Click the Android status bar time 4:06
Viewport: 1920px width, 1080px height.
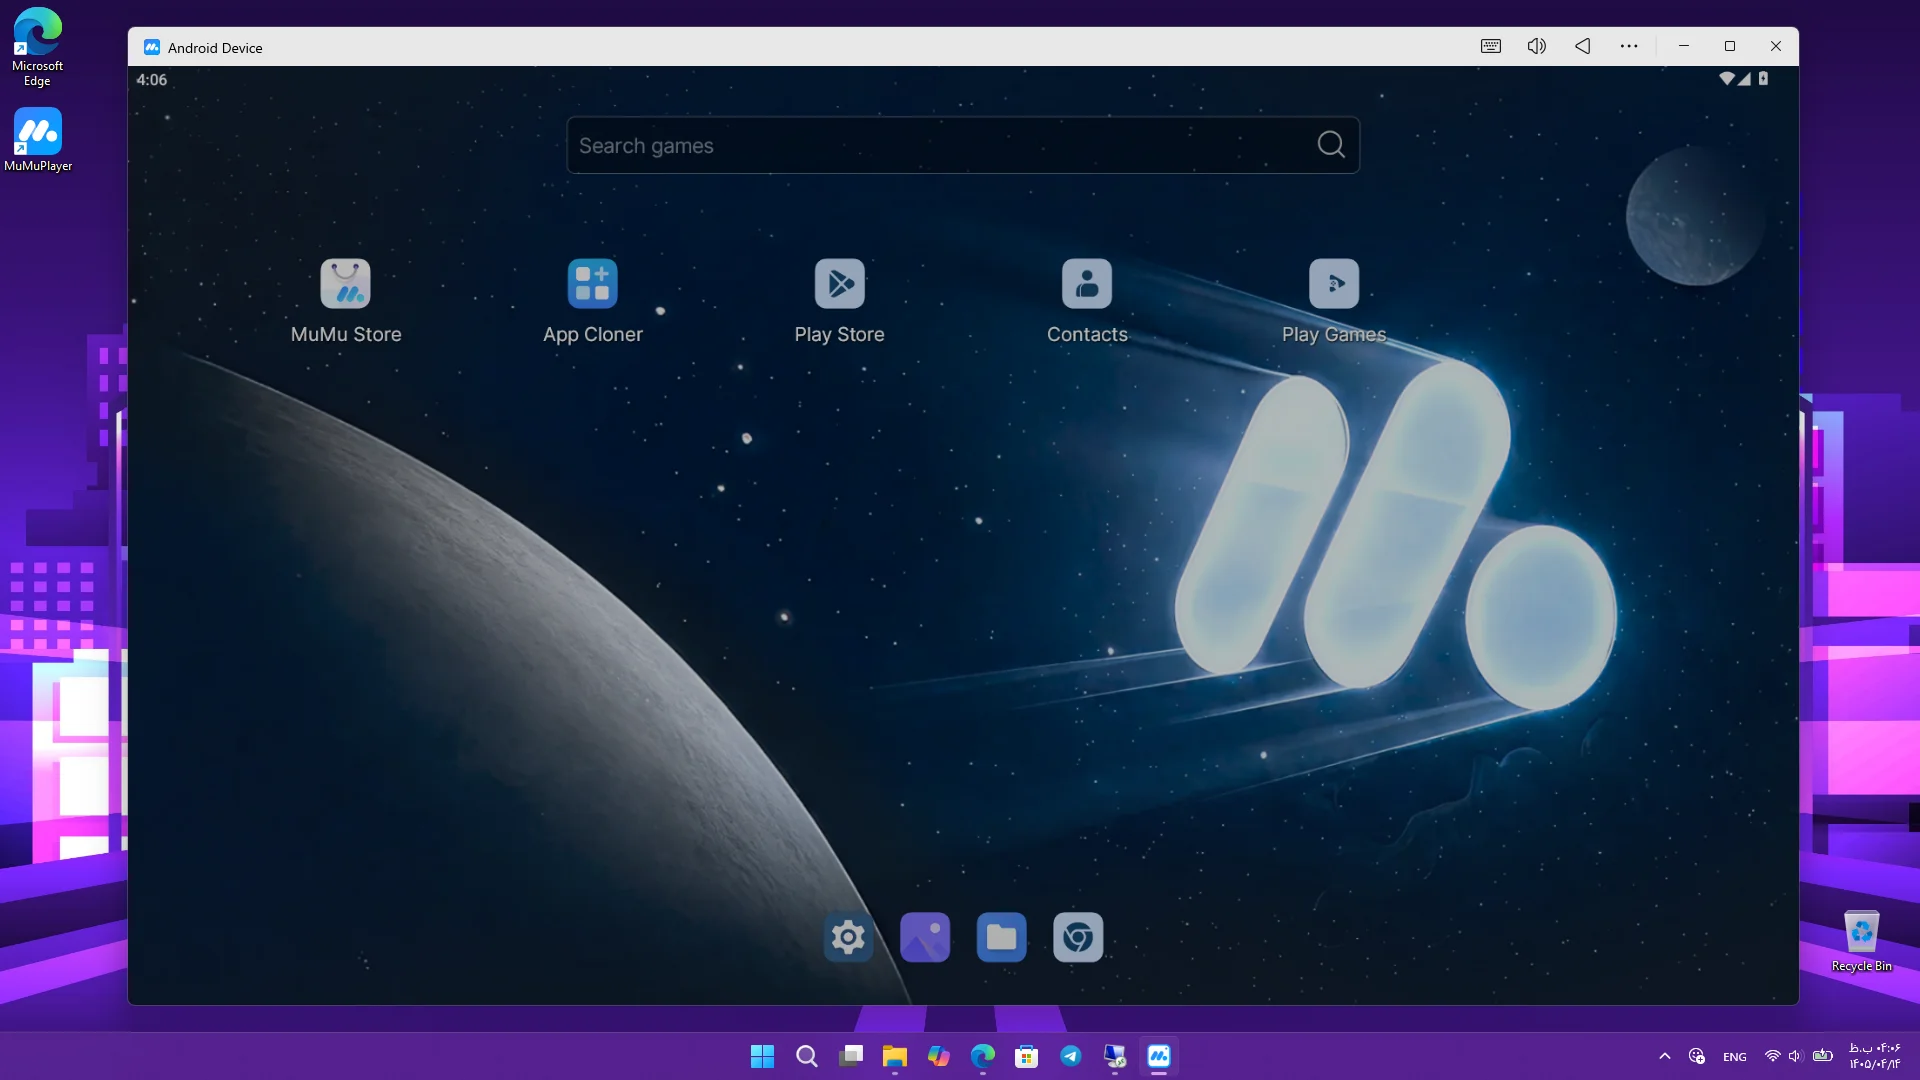152,80
